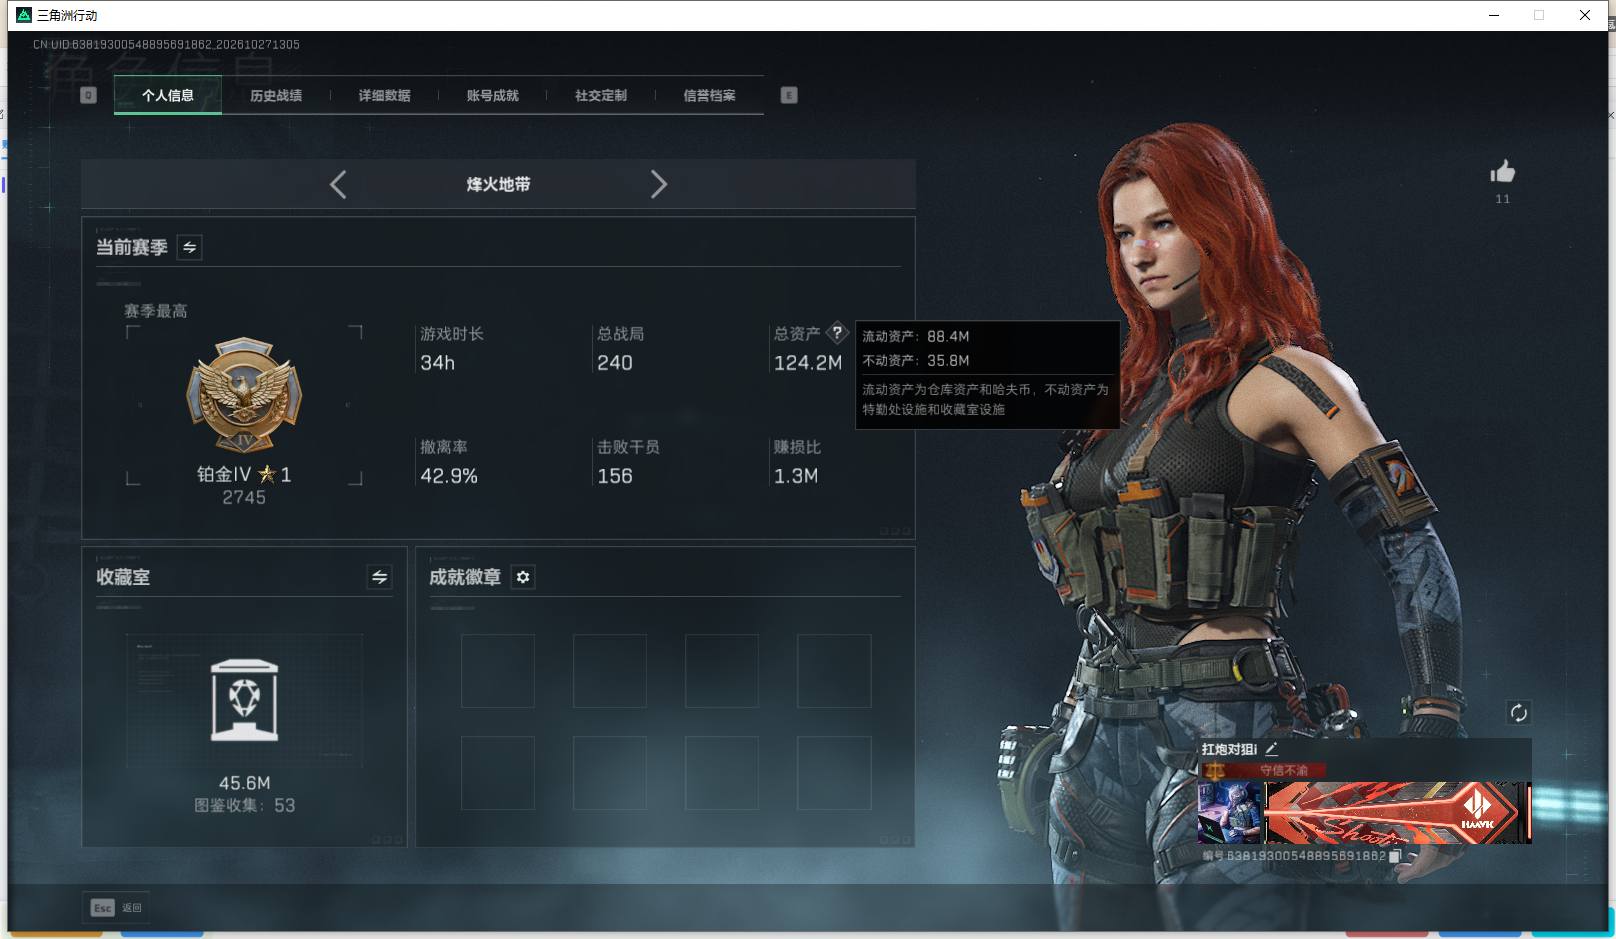Image resolution: width=1616 pixels, height=939 pixels.
Task: Open the 信誉档案 tab
Action: coord(709,96)
